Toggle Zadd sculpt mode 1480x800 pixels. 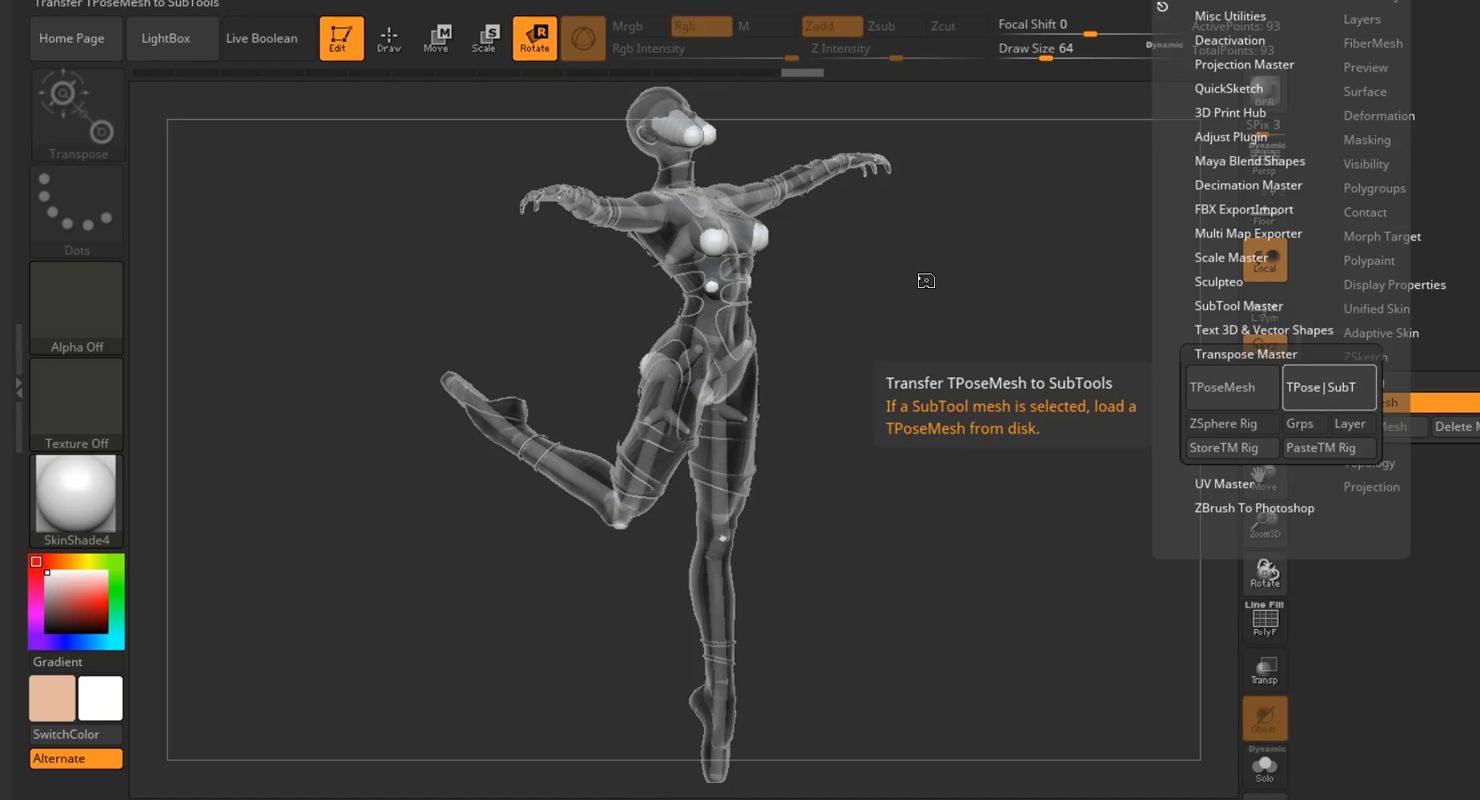pos(832,26)
